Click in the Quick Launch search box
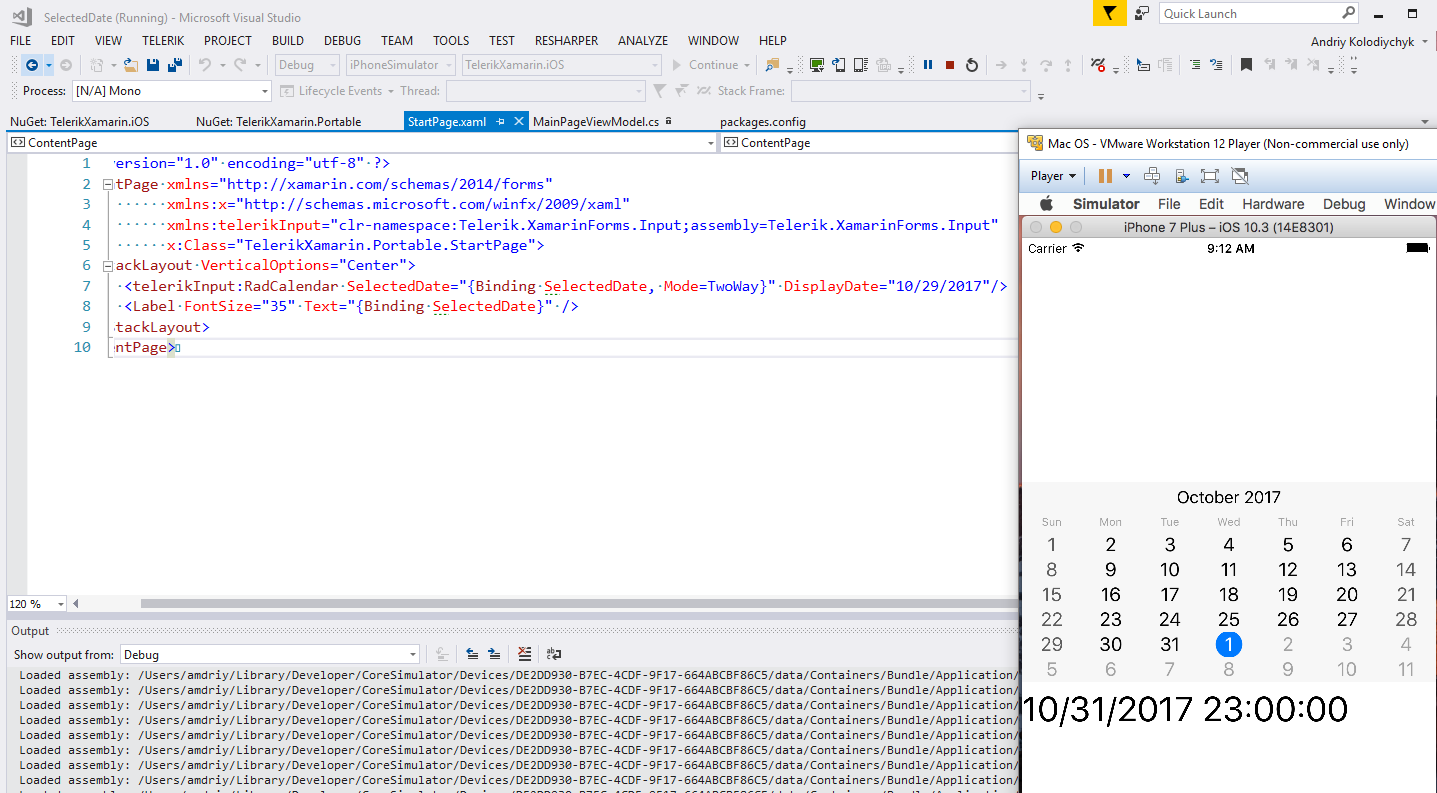Screen dimensions: 1437x793 [1250, 14]
